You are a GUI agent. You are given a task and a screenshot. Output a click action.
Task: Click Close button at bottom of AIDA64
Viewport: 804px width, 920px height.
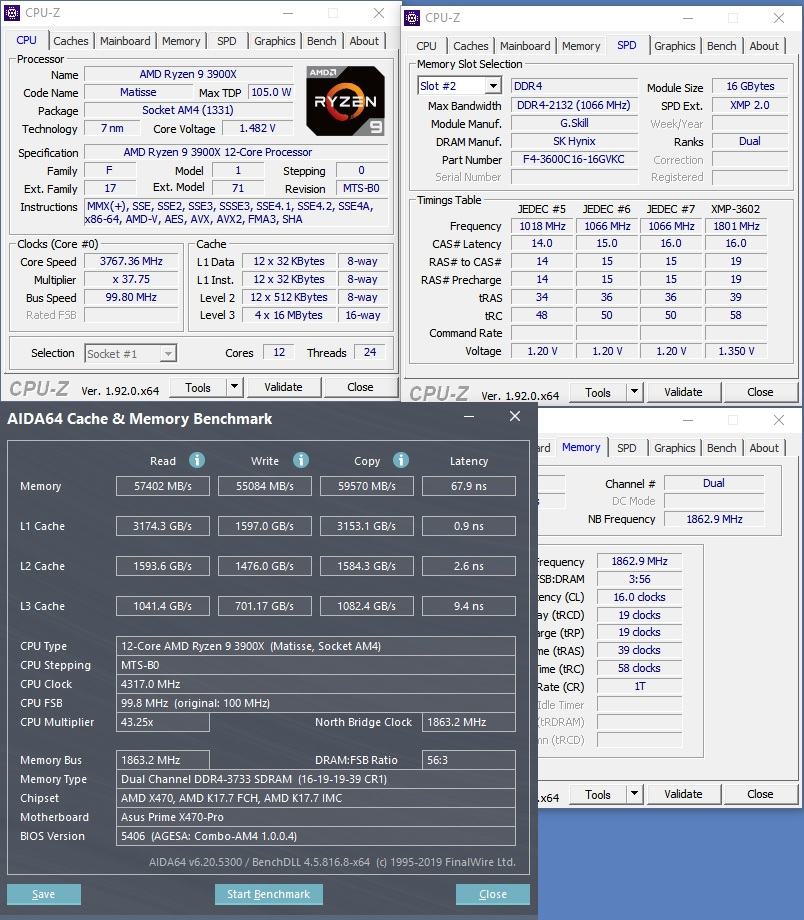tap(492, 894)
